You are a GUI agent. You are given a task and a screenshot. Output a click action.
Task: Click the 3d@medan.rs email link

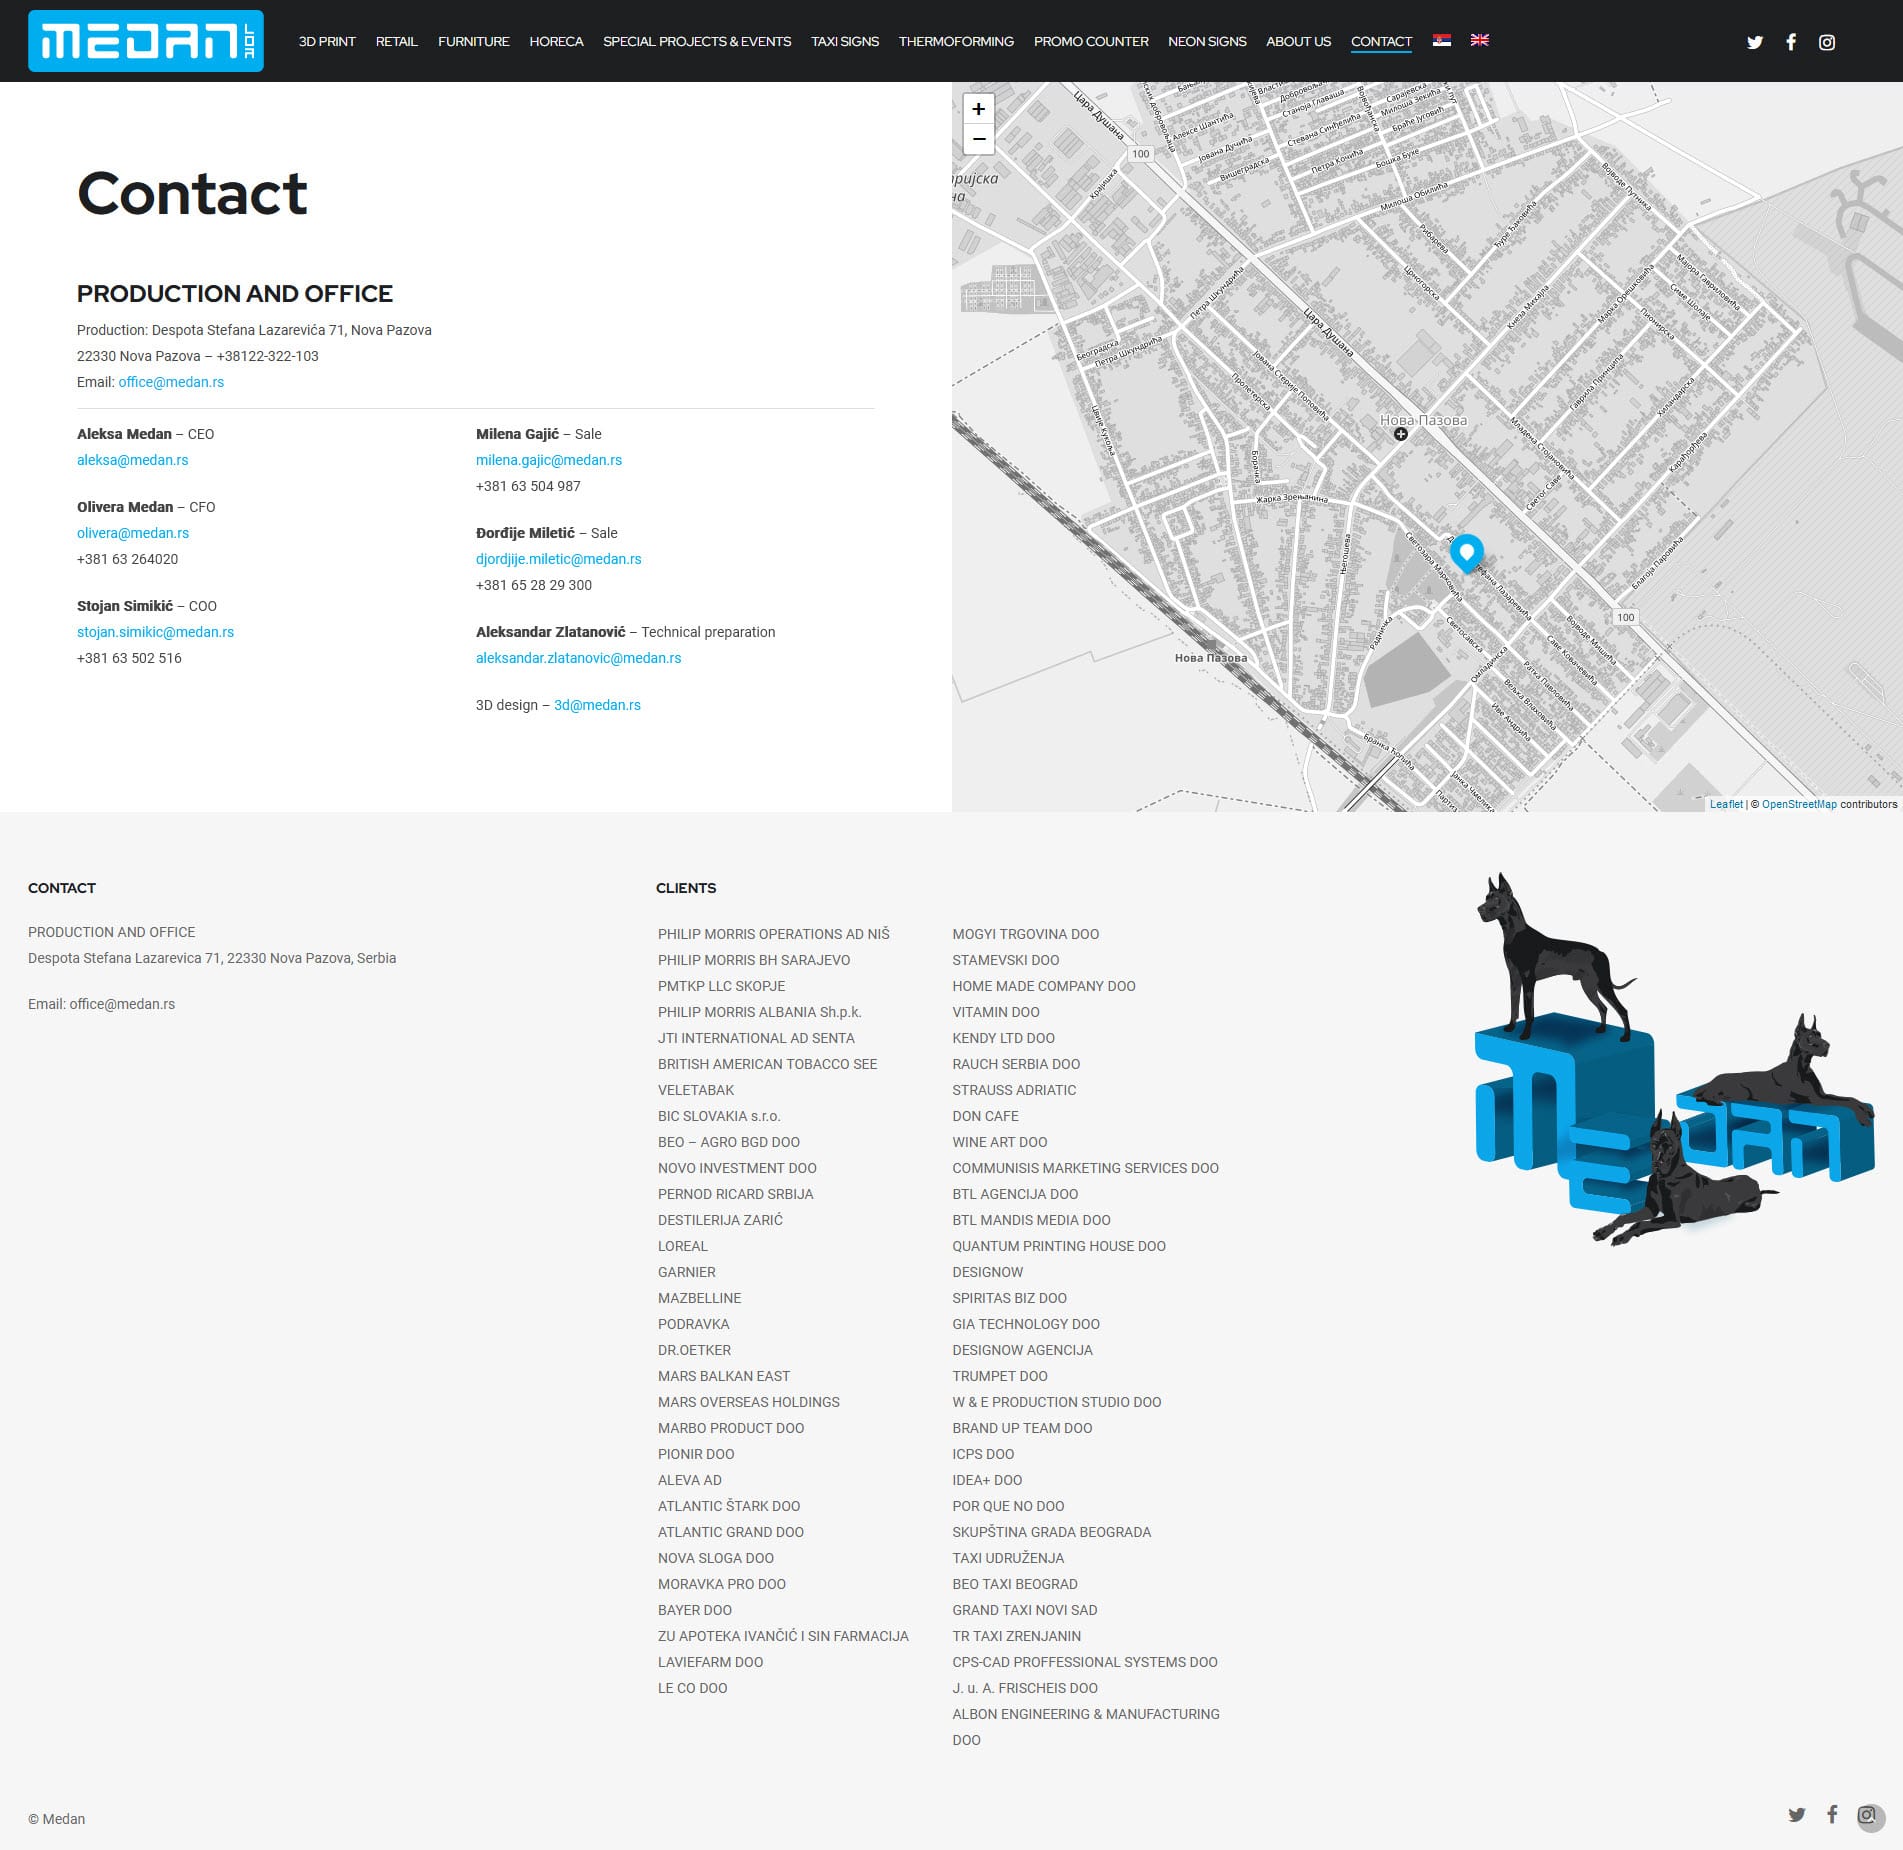pyautogui.click(x=597, y=705)
